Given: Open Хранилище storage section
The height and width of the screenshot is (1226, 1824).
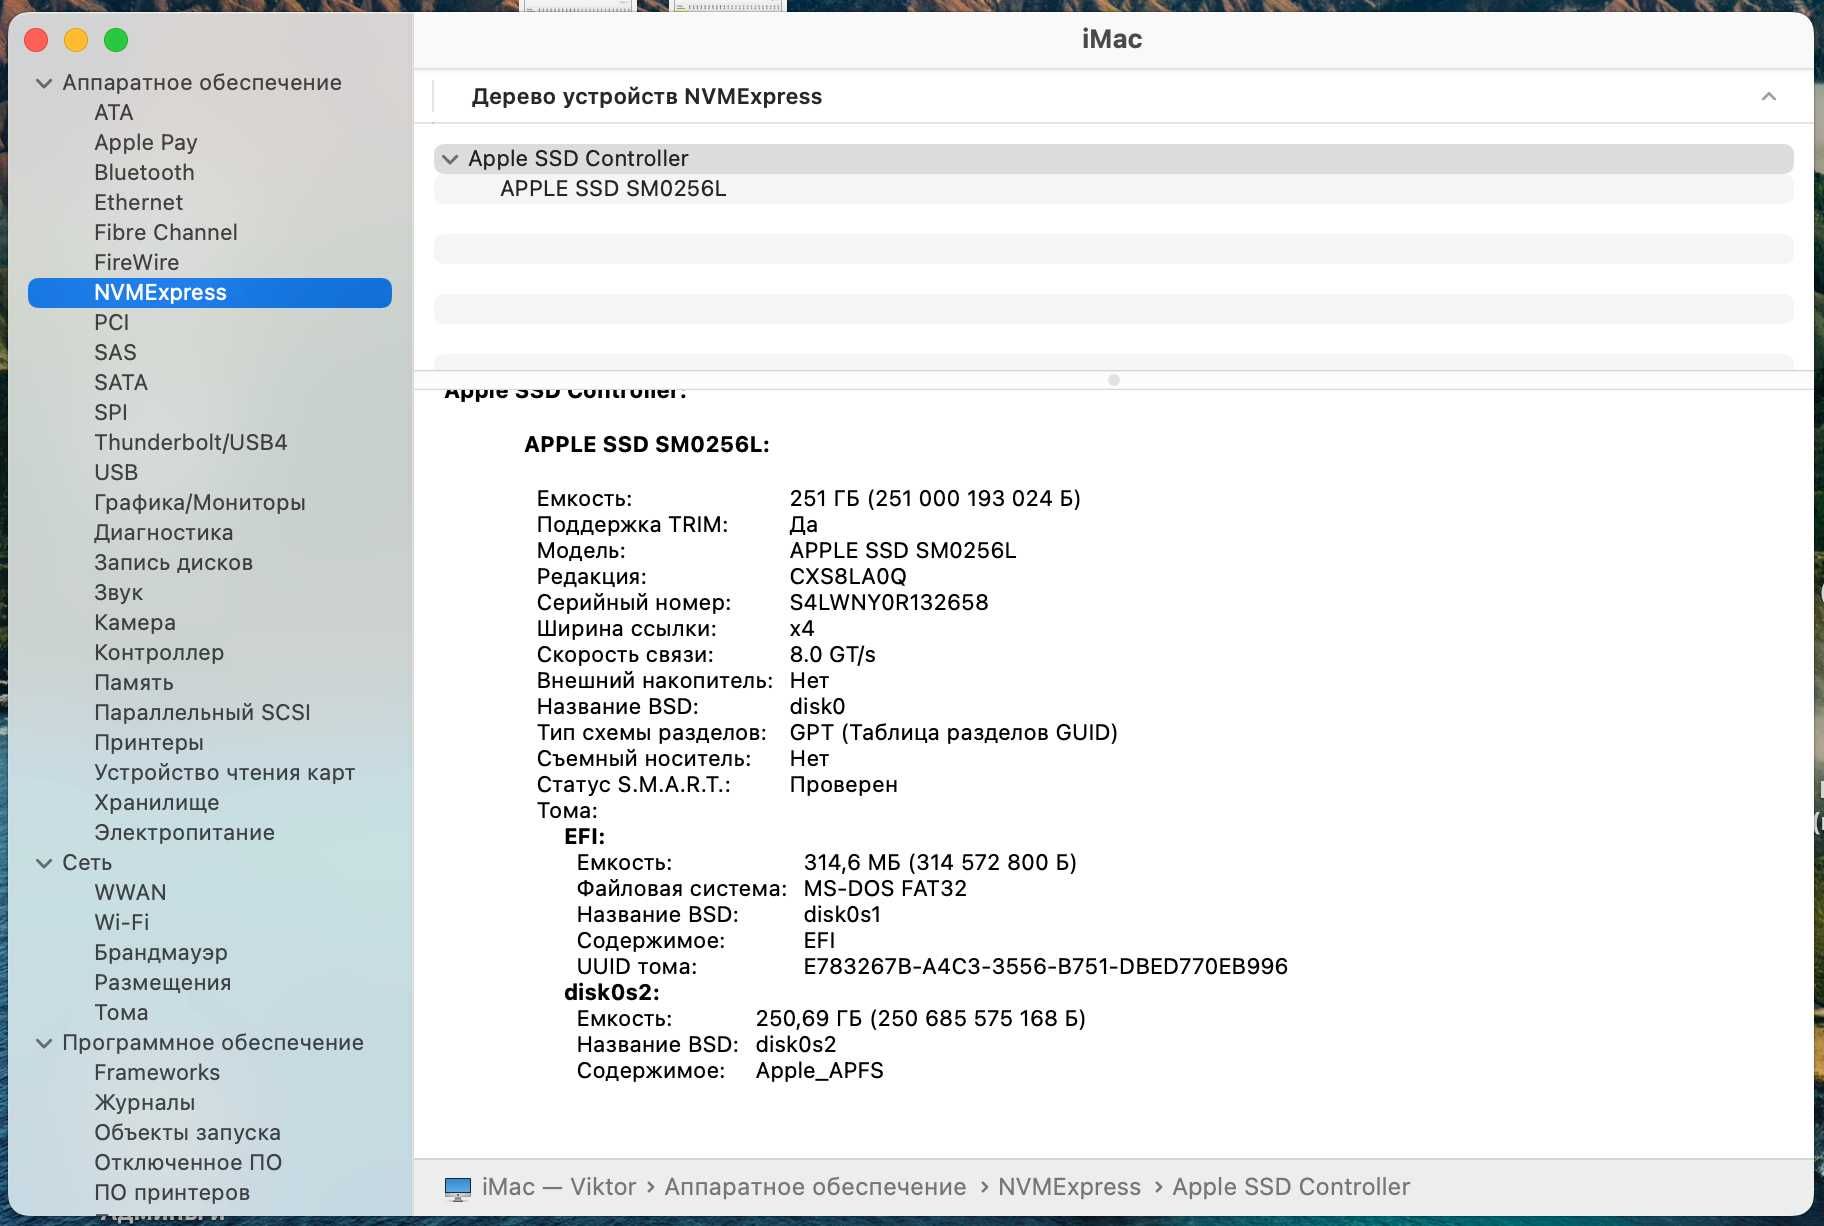Looking at the screenshot, I should point(157,803).
